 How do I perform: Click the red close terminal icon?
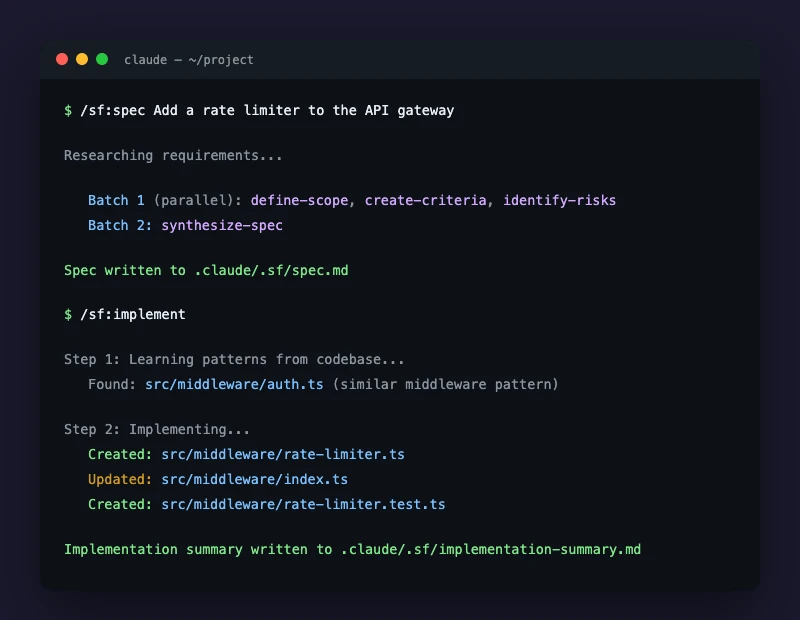coord(61,59)
